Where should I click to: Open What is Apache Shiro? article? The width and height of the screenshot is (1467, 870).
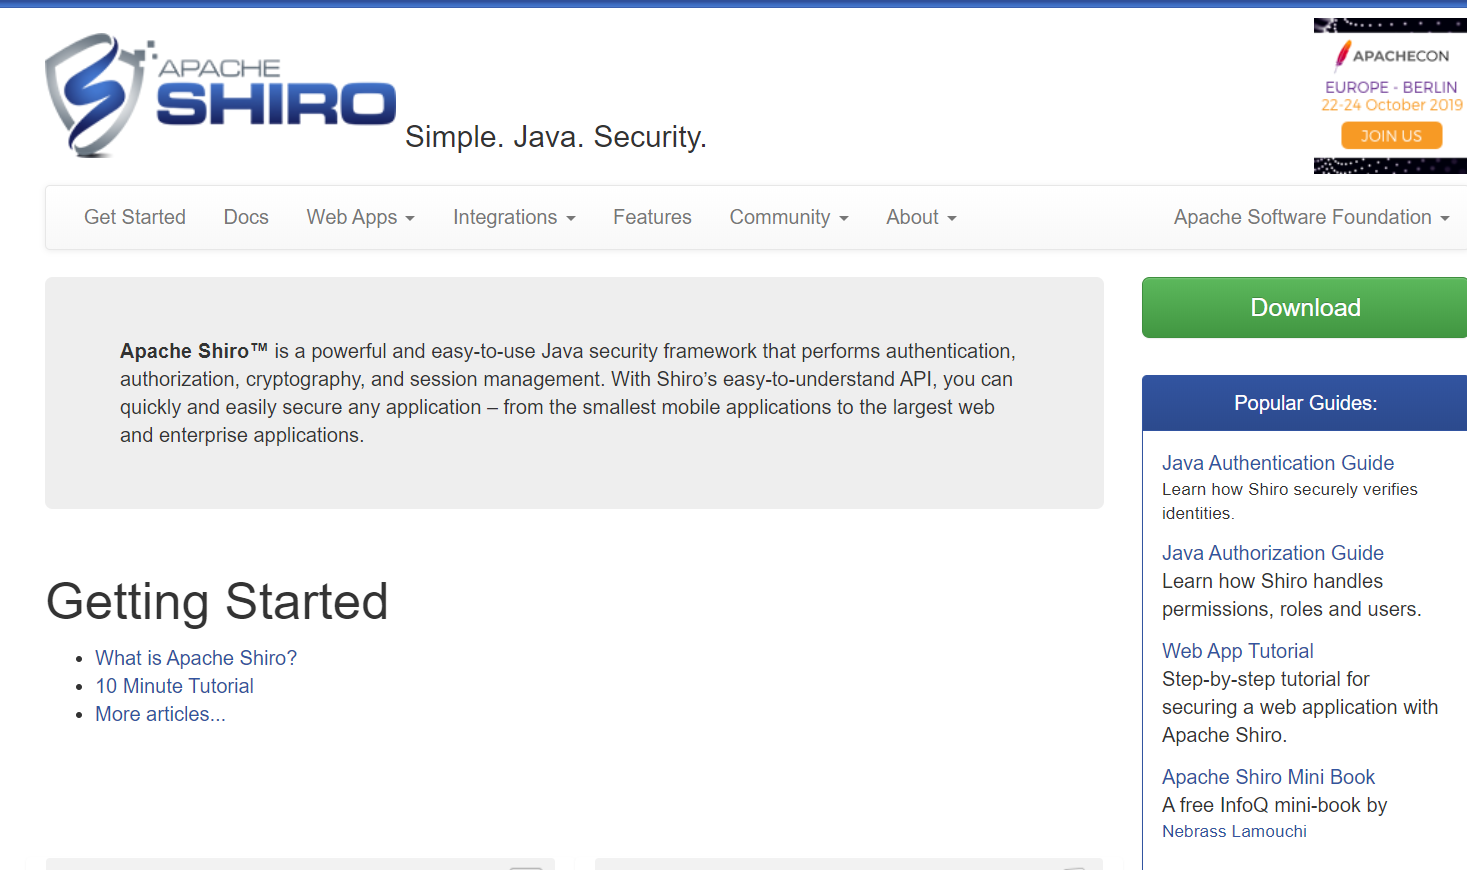click(x=196, y=658)
